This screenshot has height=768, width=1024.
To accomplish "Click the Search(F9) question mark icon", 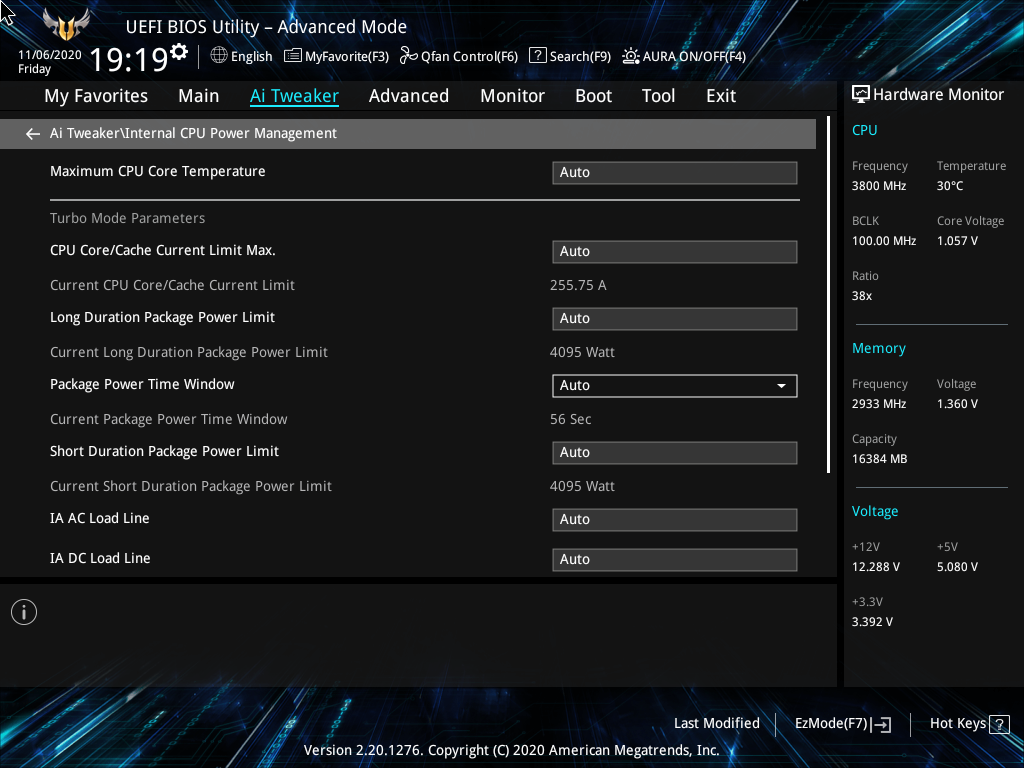I will (x=538, y=56).
